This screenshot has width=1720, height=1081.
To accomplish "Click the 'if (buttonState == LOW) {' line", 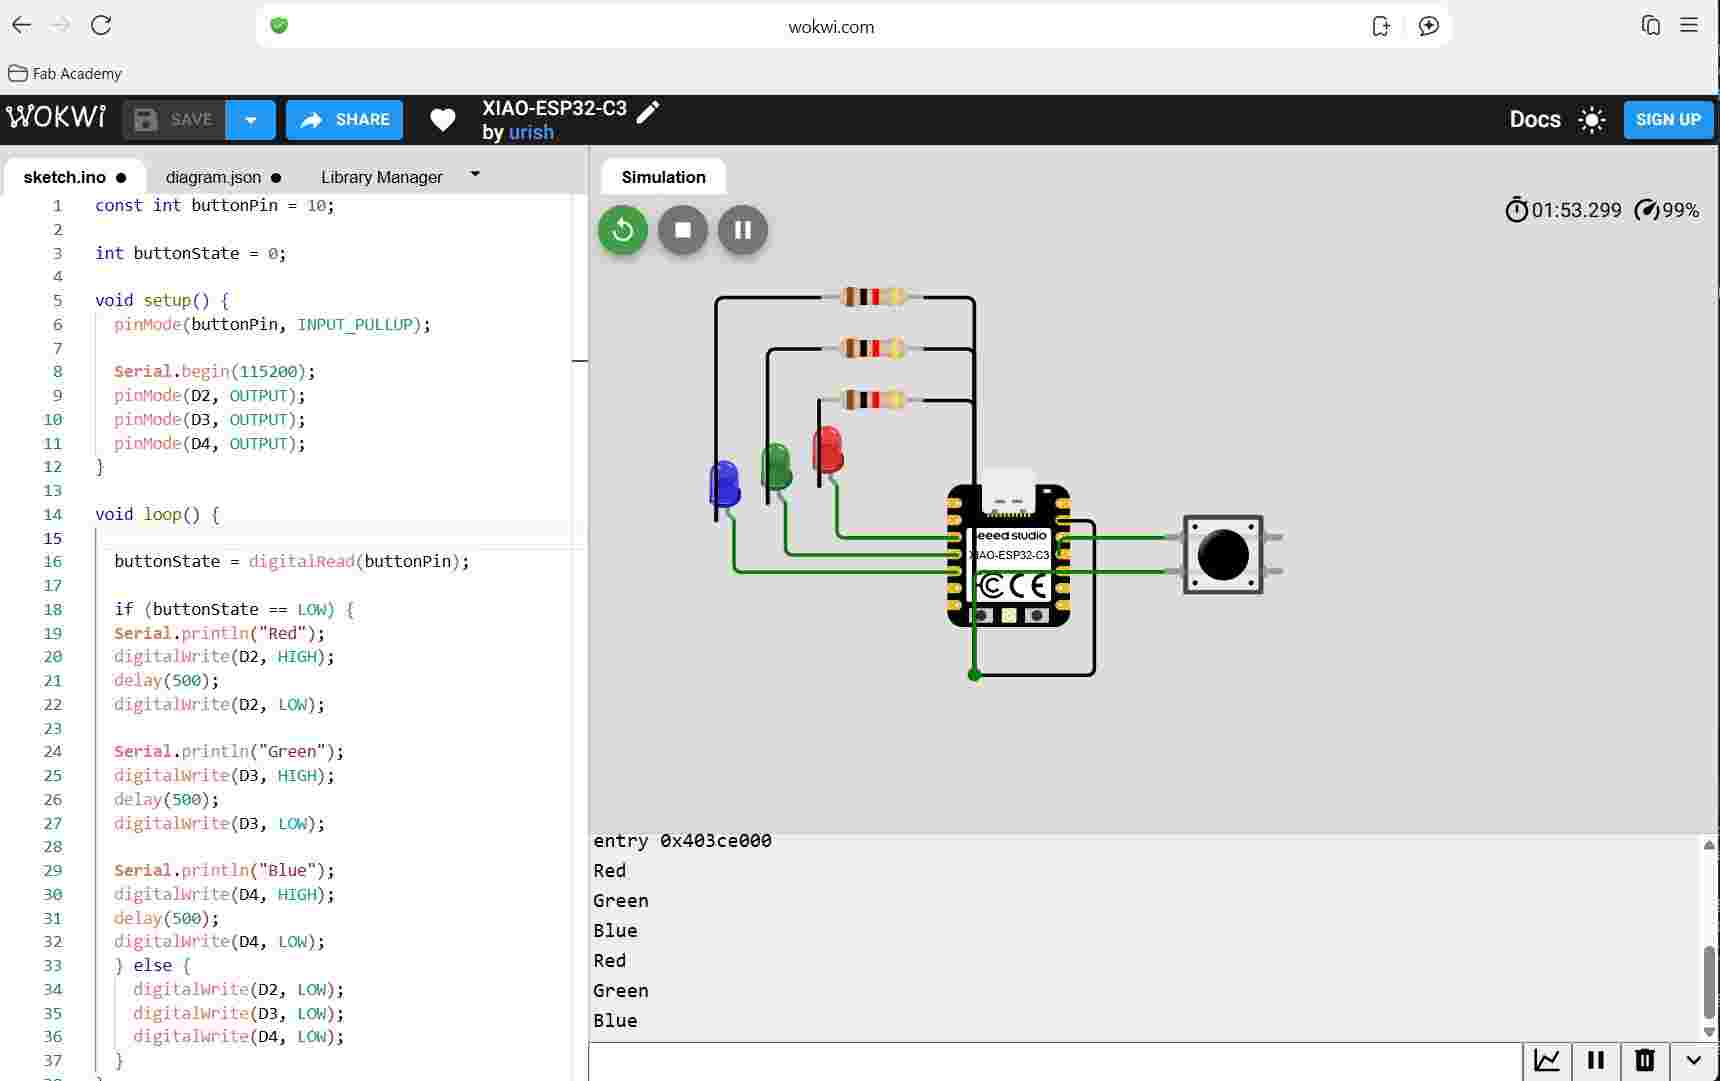I will tap(234, 610).
